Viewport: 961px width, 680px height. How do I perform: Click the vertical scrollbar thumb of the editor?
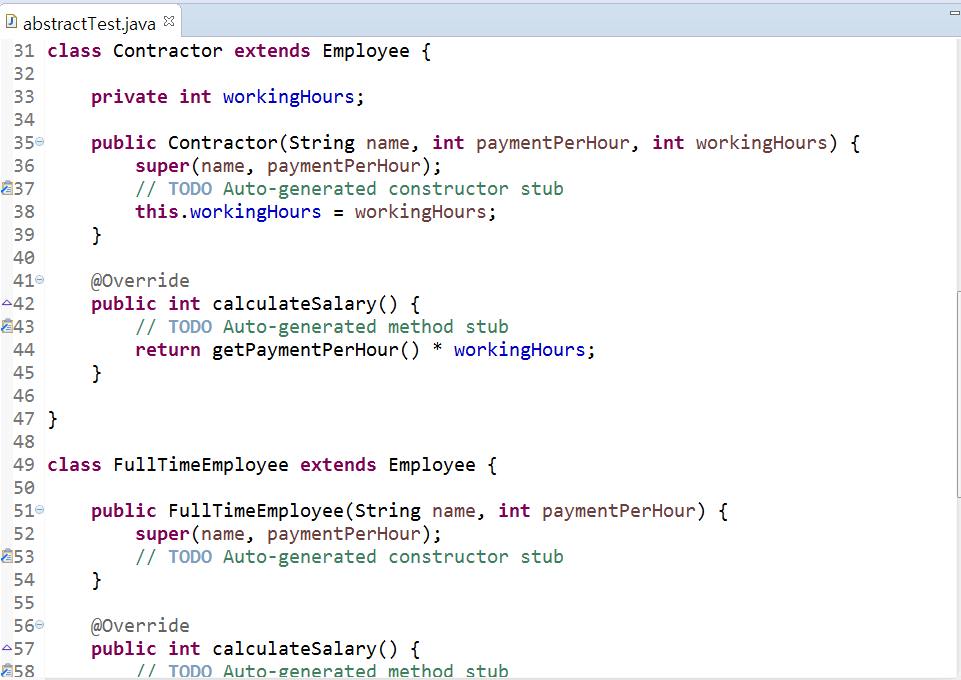[958, 395]
